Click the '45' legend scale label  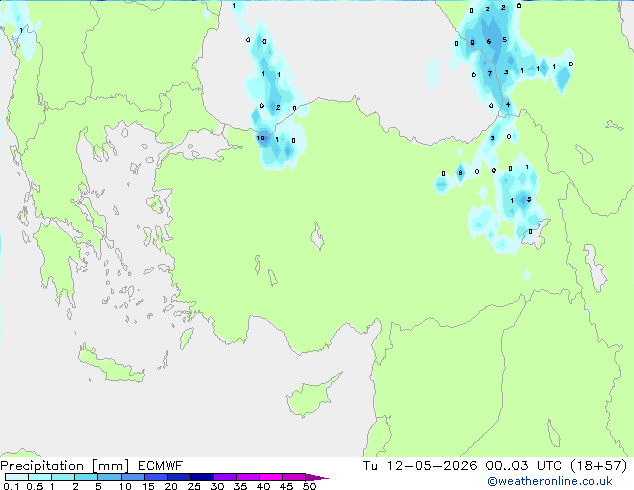(x=286, y=486)
